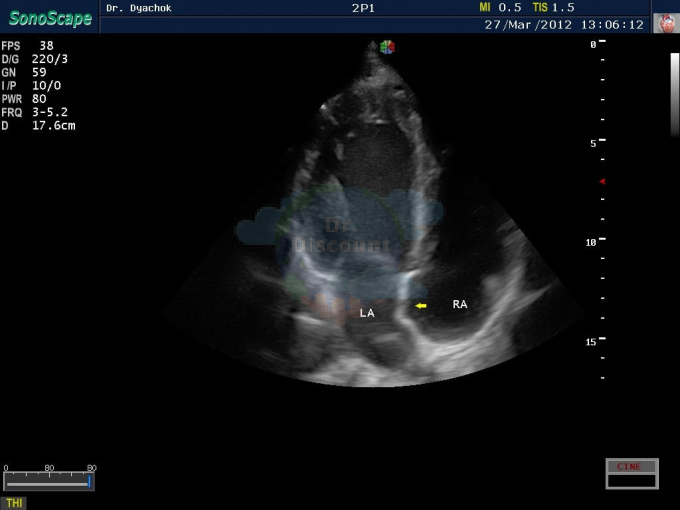Image resolution: width=680 pixels, height=510 pixels.
Task: Click the cine frame slider bar
Action: [x=49, y=482]
